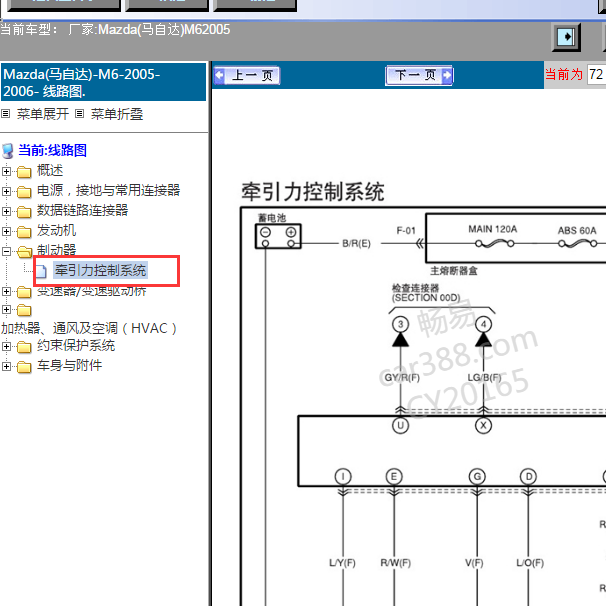The width and height of the screenshot is (606, 606).
Task: Click terminal 4 of the check connector
Action: [x=483, y=324]
